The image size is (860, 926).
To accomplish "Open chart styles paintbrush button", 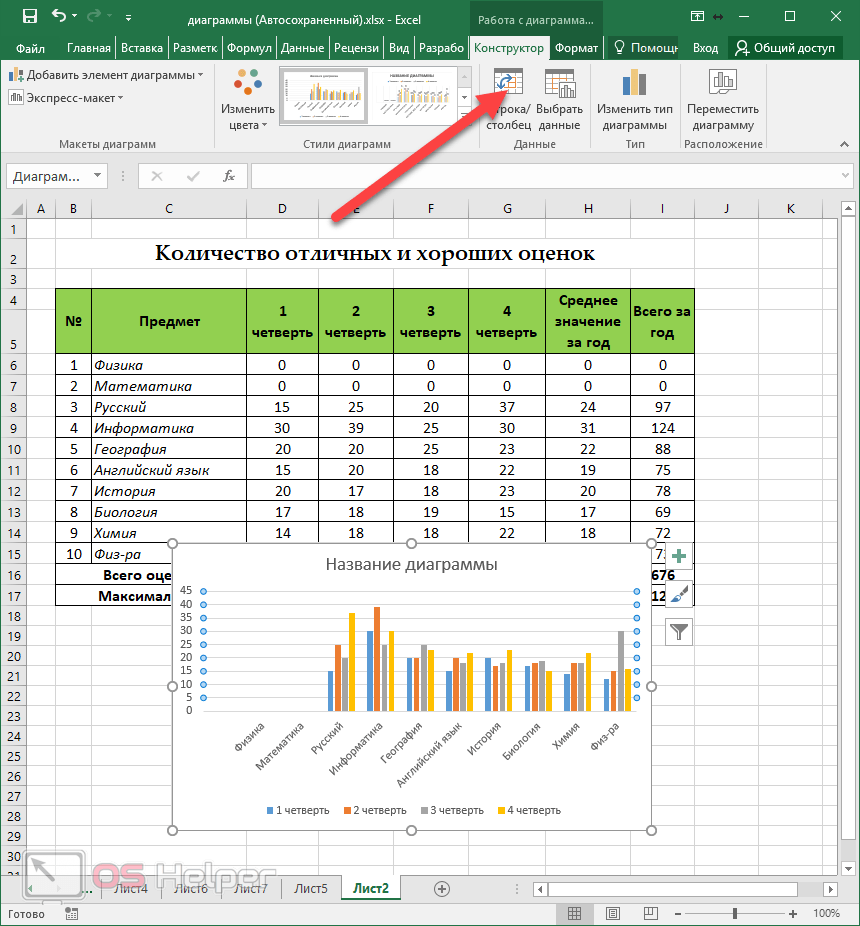I will tap(679, 594).
